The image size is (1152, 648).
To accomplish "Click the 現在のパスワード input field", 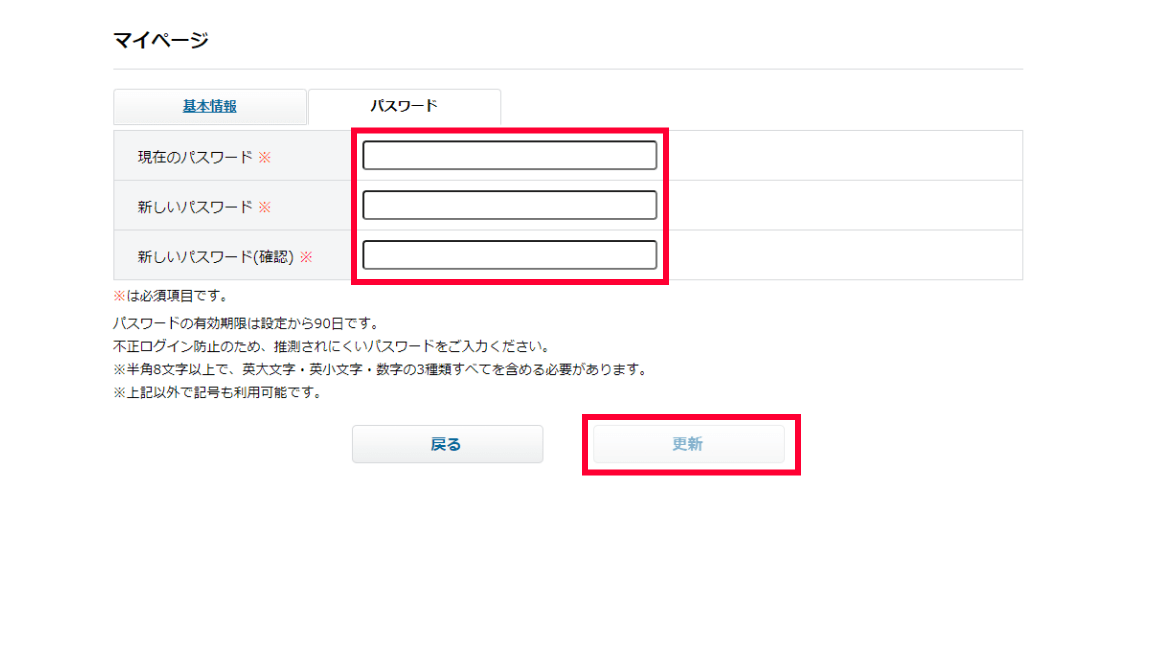I will [509, 156].
